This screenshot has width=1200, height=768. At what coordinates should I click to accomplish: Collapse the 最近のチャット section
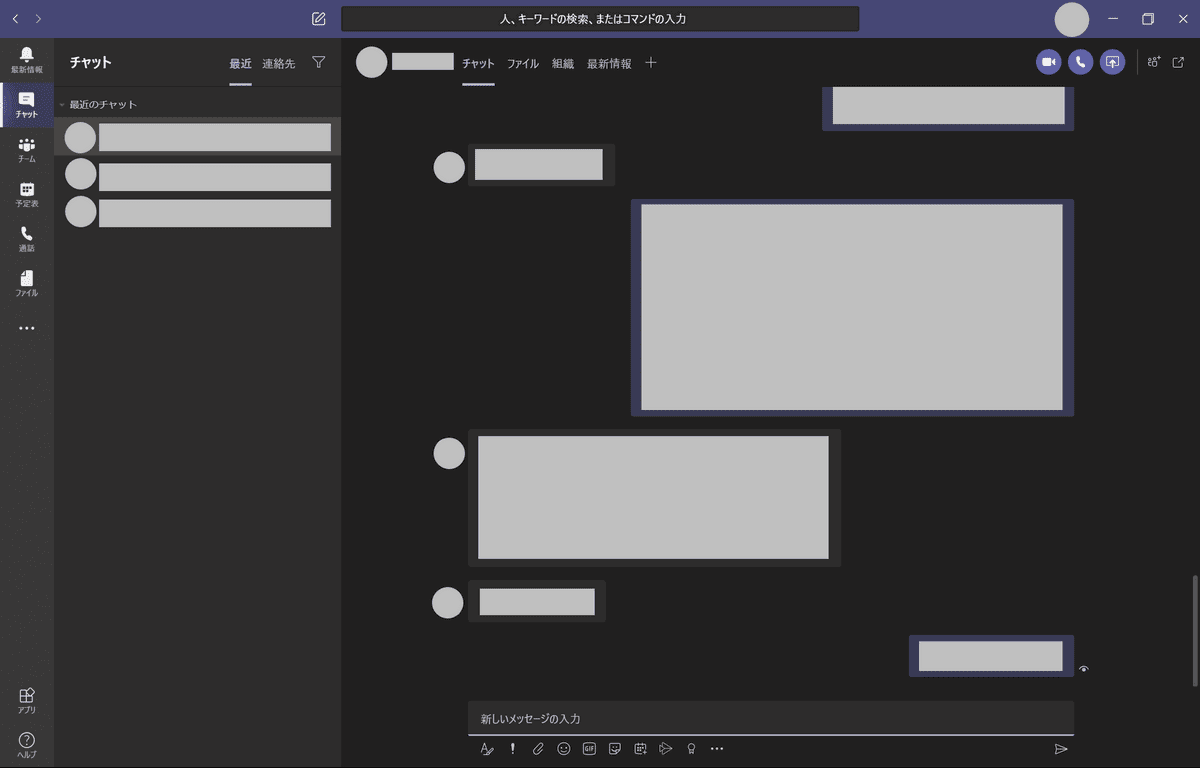pos(62,105)
